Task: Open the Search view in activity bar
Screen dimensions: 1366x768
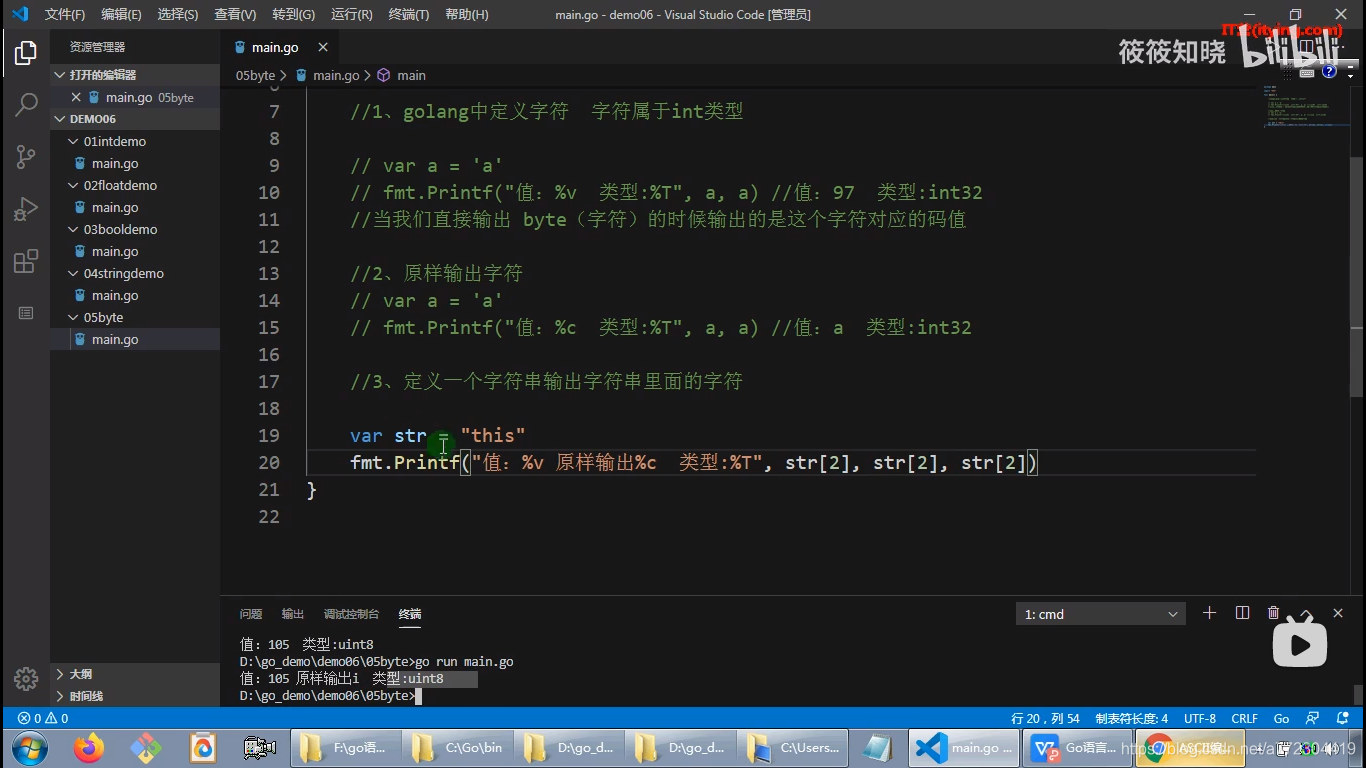Action: coord(26,105)
